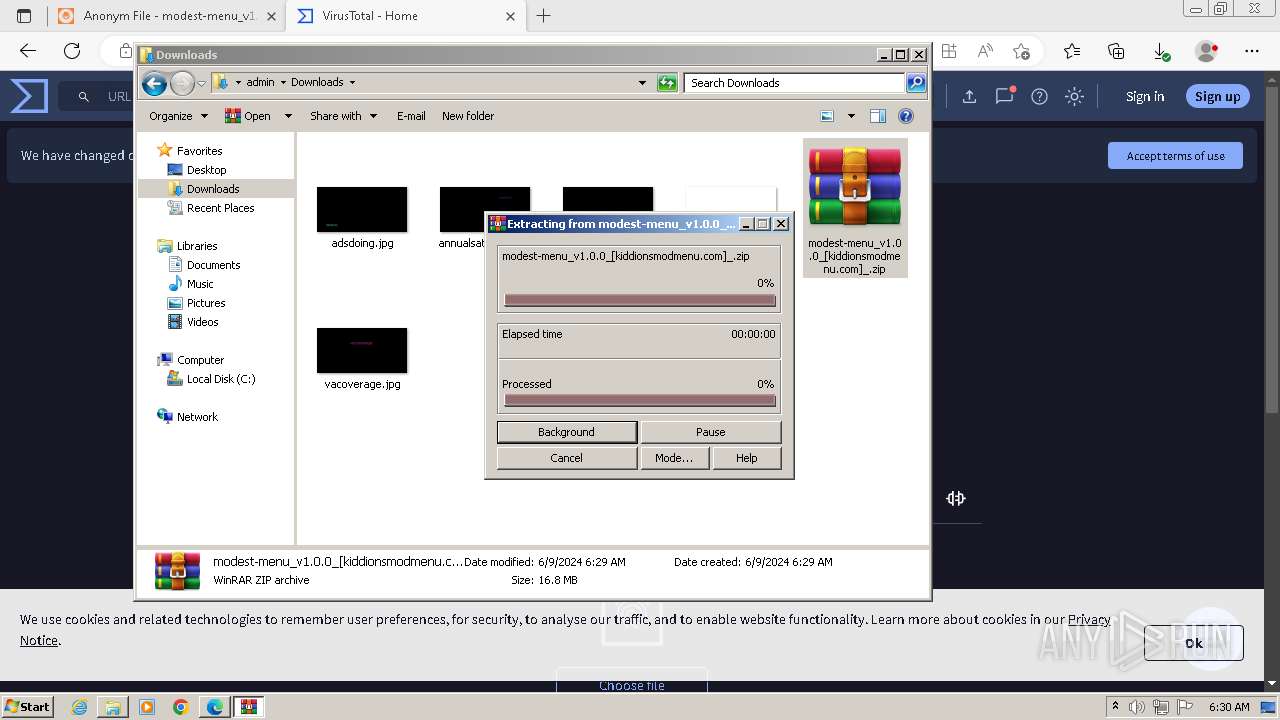Image resolution: width=1280 pixels, height=720 pixels.
Task: Cancel the WinRAR extraction
Action: click(566, 458)
